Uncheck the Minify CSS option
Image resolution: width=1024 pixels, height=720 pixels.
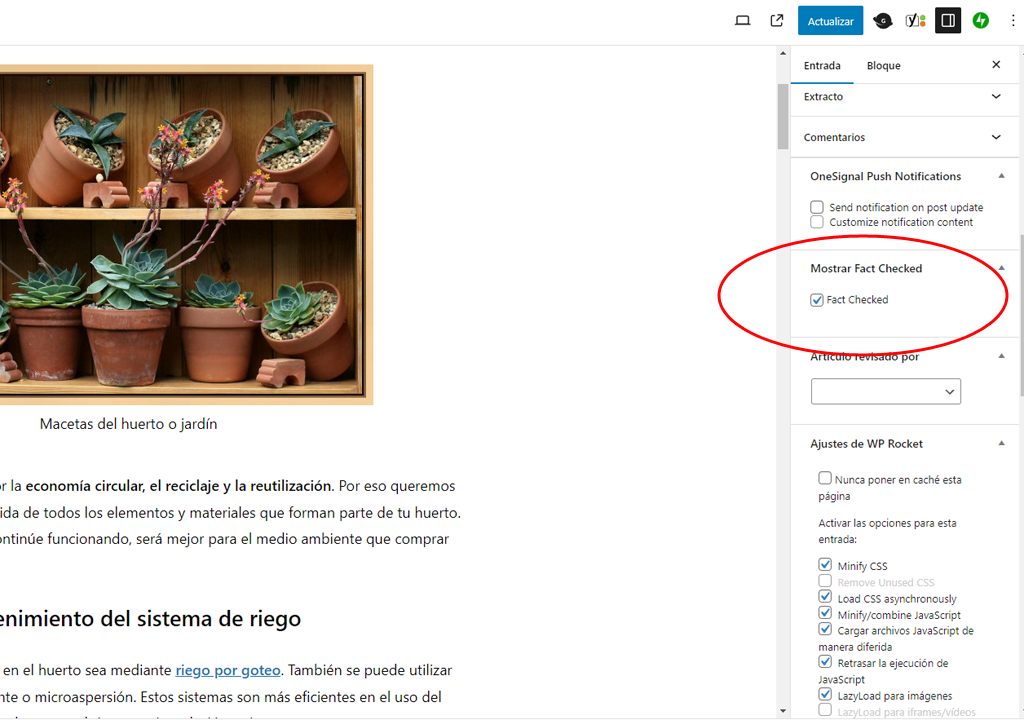pyautogui.click(x=825, y=565)
